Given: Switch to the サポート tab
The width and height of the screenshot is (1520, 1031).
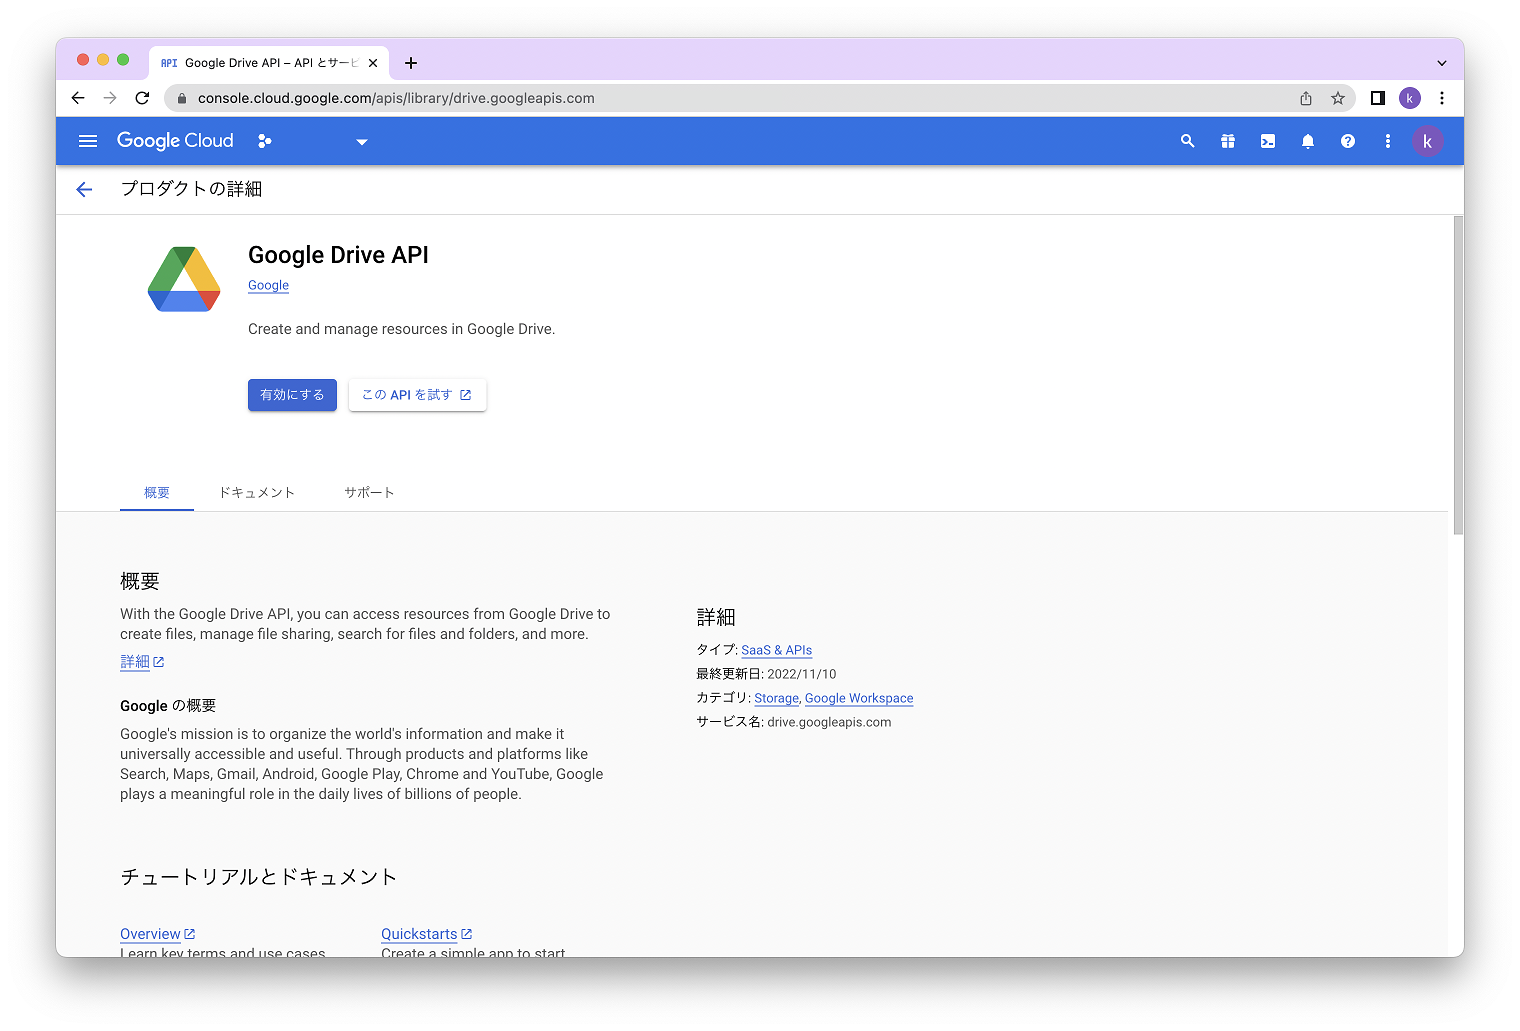Looking at the screenshot, I should click(369, 492).
